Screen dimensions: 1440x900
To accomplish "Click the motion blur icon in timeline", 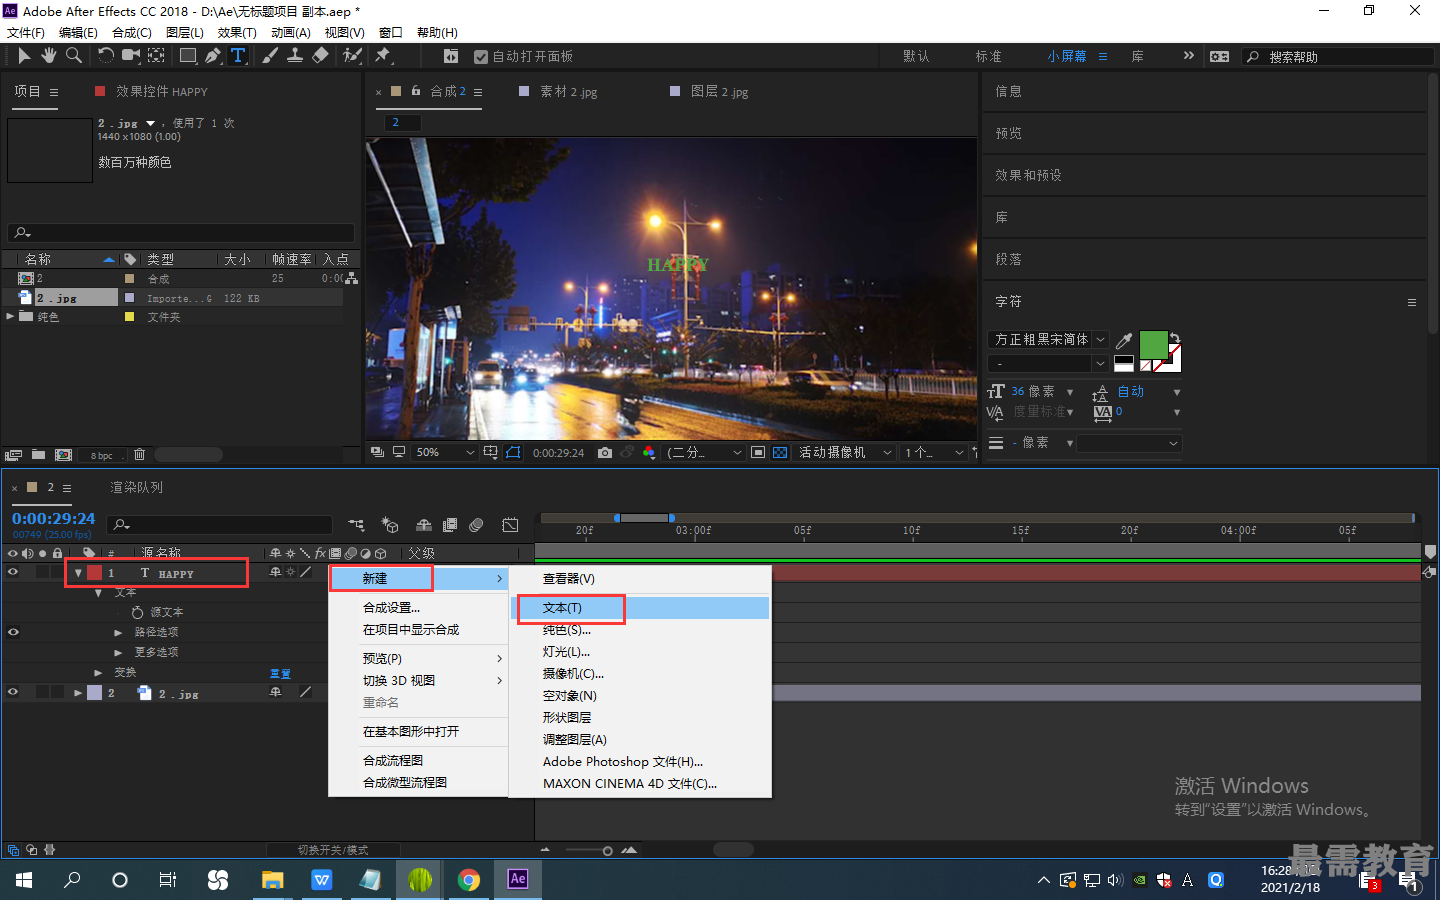I will tap(476, 525).
